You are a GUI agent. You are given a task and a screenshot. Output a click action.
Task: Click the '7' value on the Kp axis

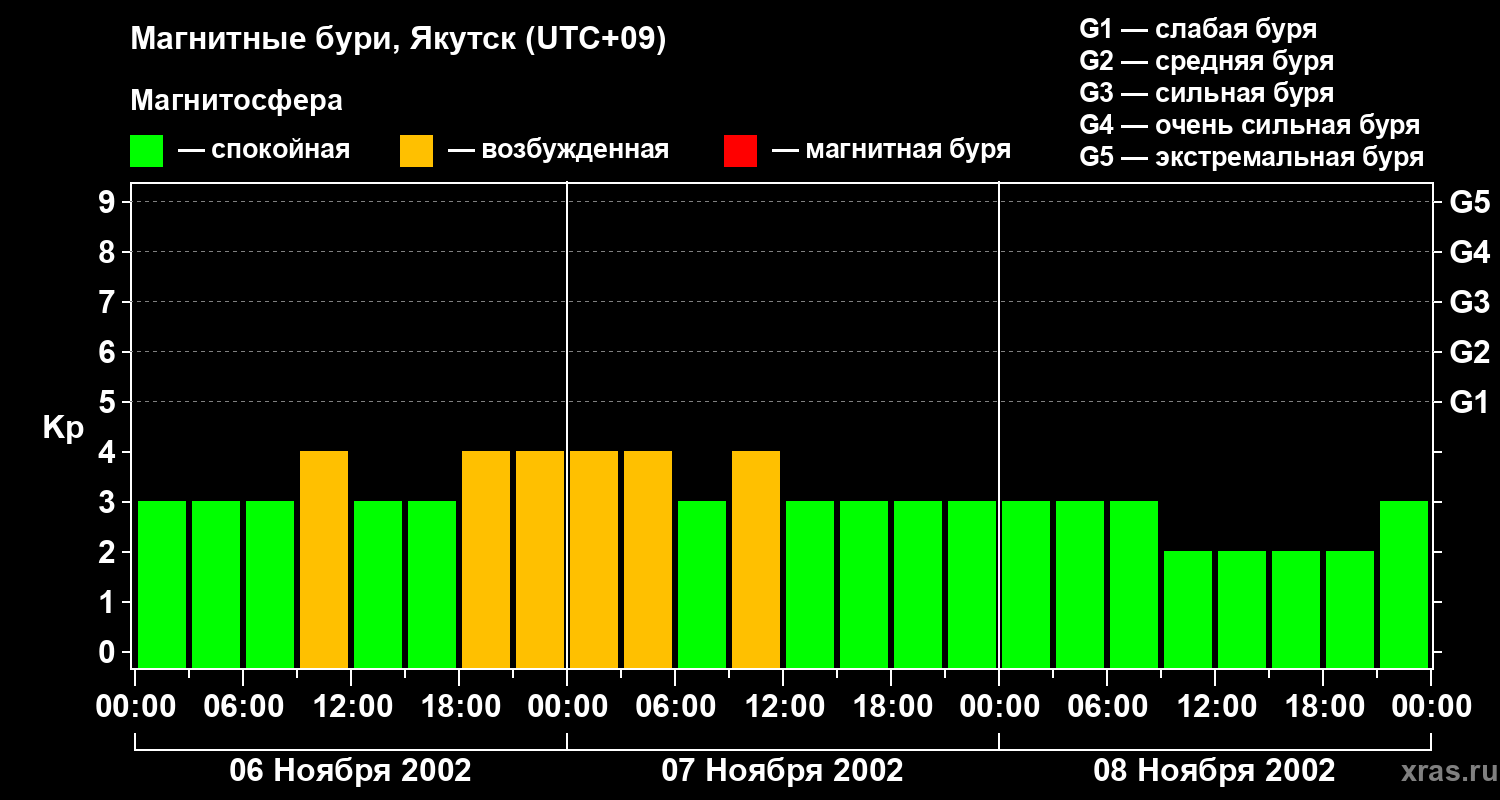(x=109, y=302)
